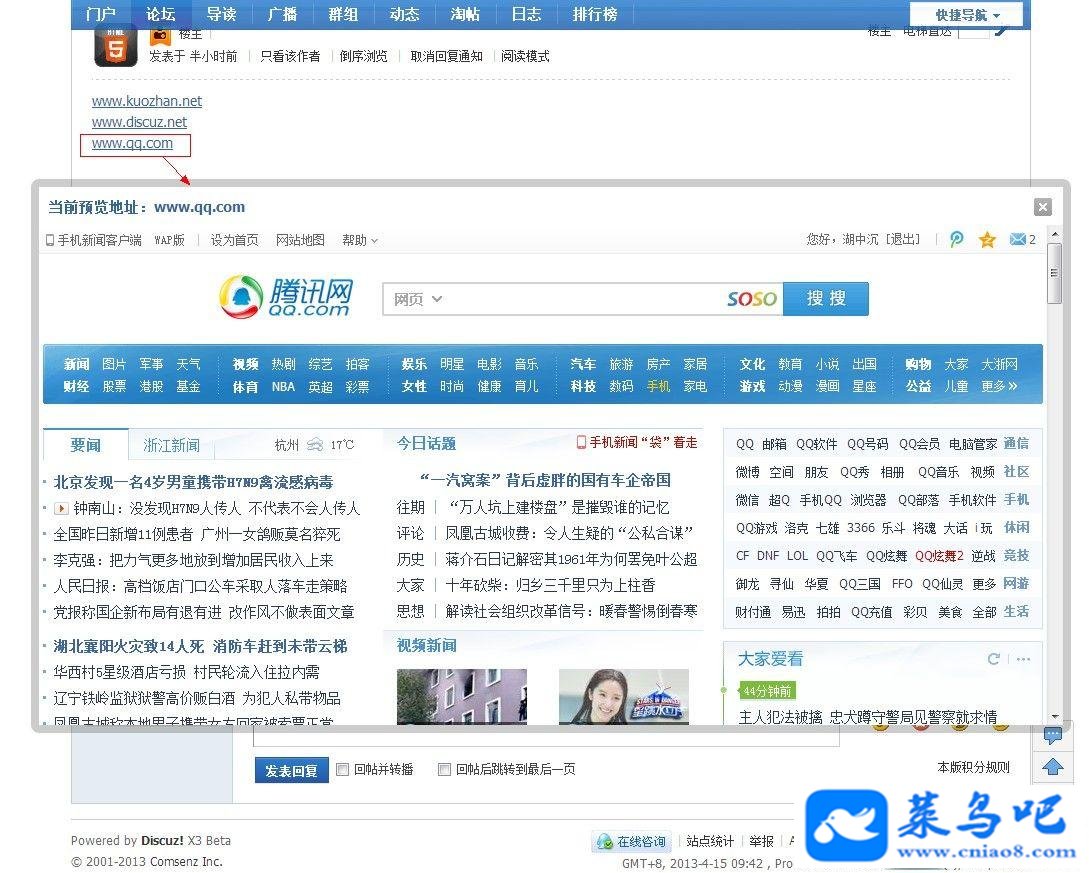Image resolution: width=1089 pixels, height=873 pixels.
Task: Click the 退出 logout link
Action: pos(903,240)
